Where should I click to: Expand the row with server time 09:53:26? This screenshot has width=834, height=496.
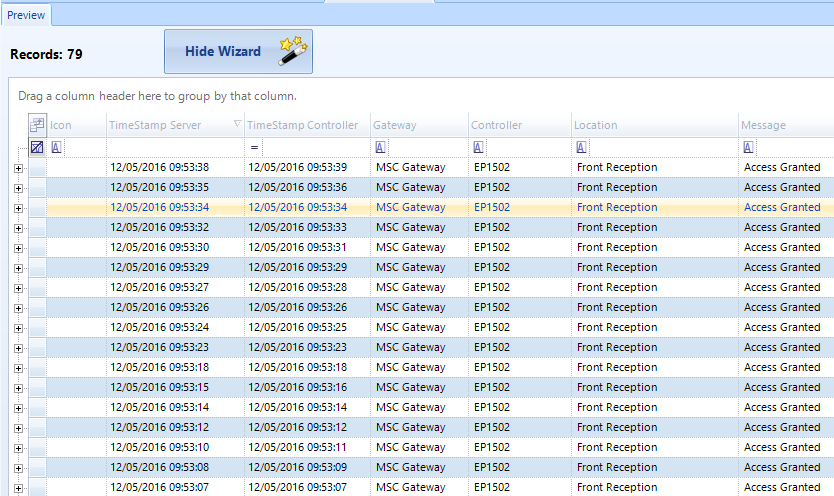point(19,308)
